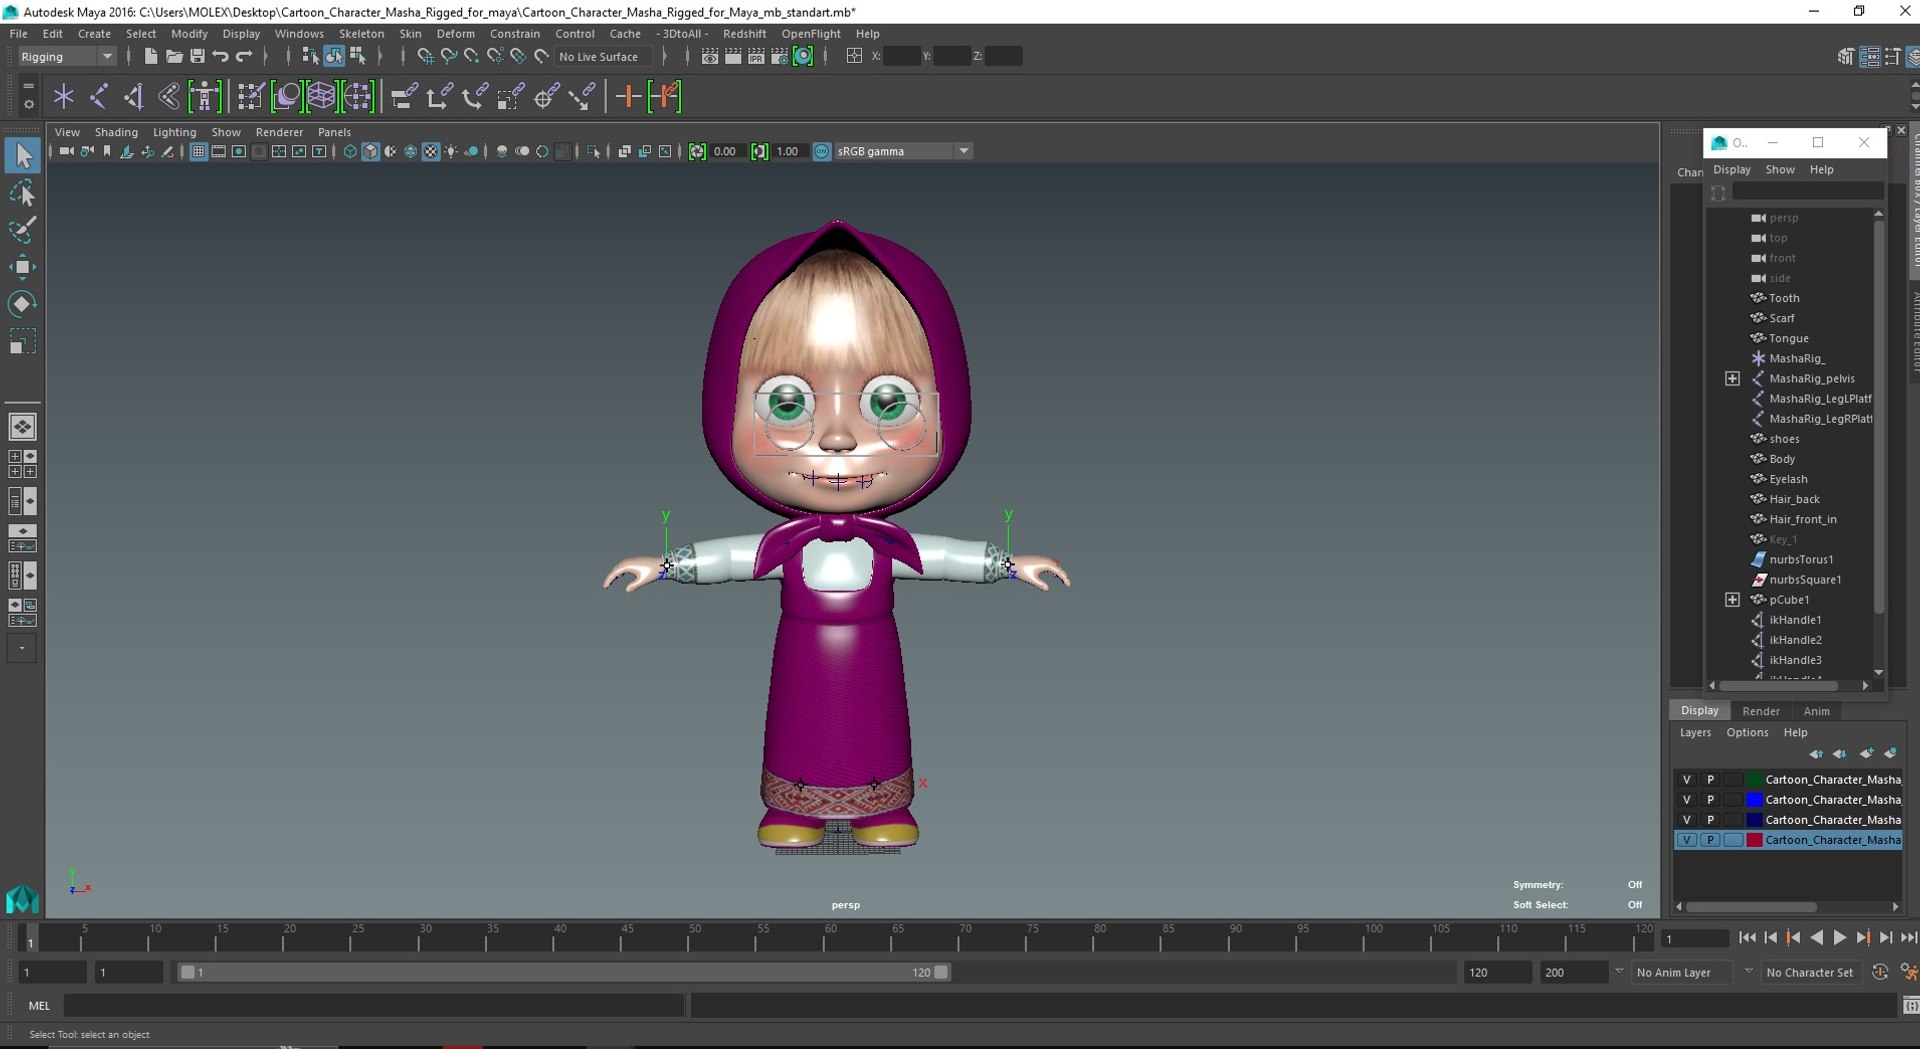Open the Skeleton menu

361,33
